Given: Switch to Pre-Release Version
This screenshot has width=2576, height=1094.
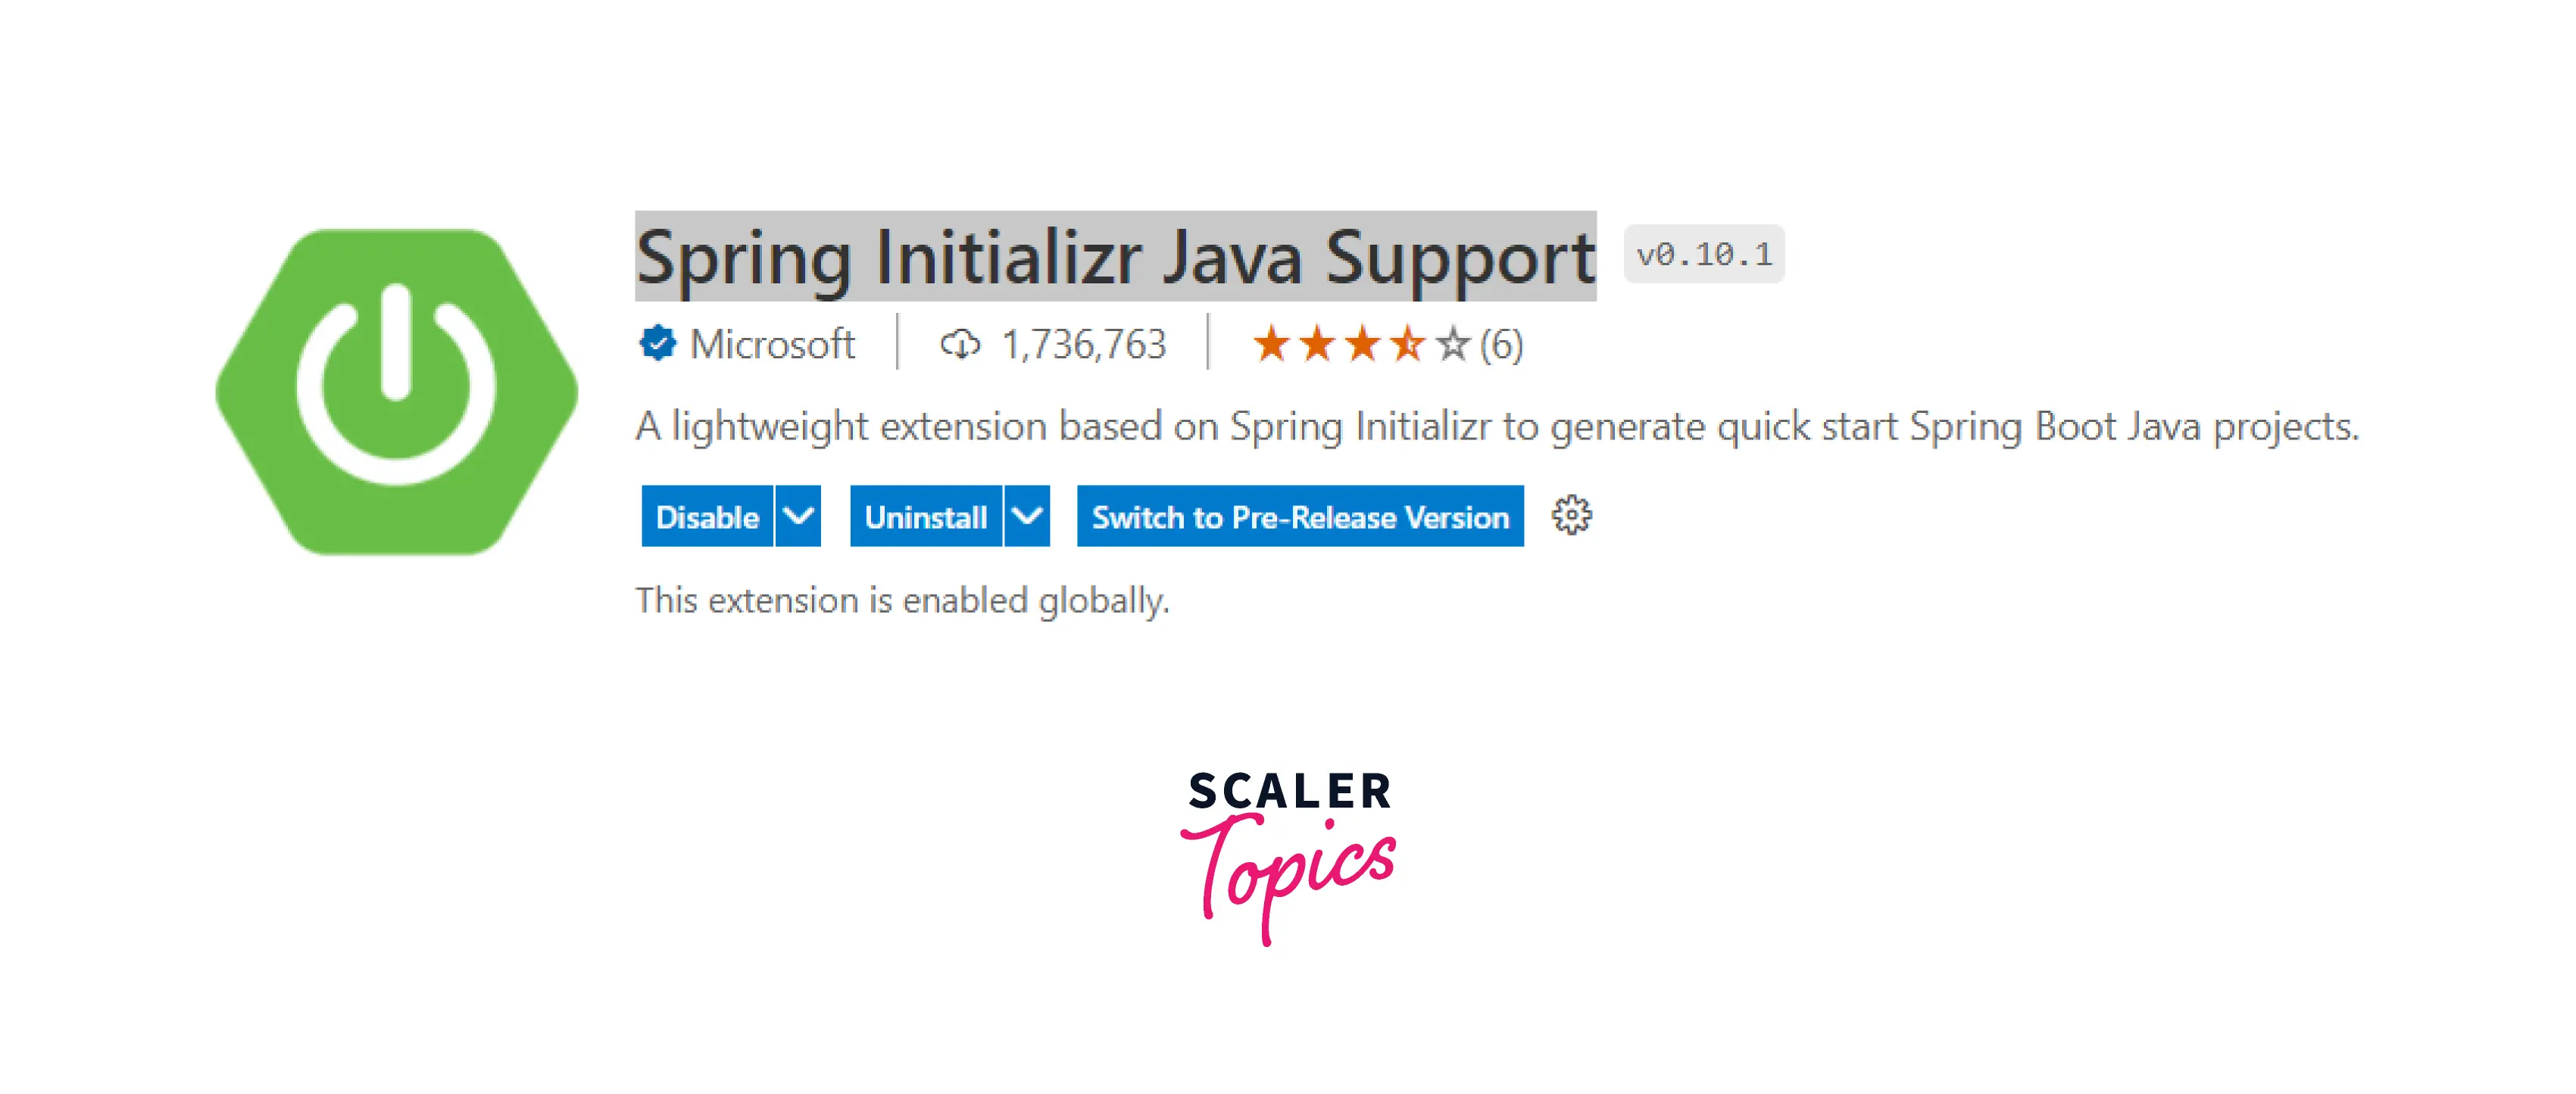Looking at the screenshot, I should click(x=1300, y=516).
